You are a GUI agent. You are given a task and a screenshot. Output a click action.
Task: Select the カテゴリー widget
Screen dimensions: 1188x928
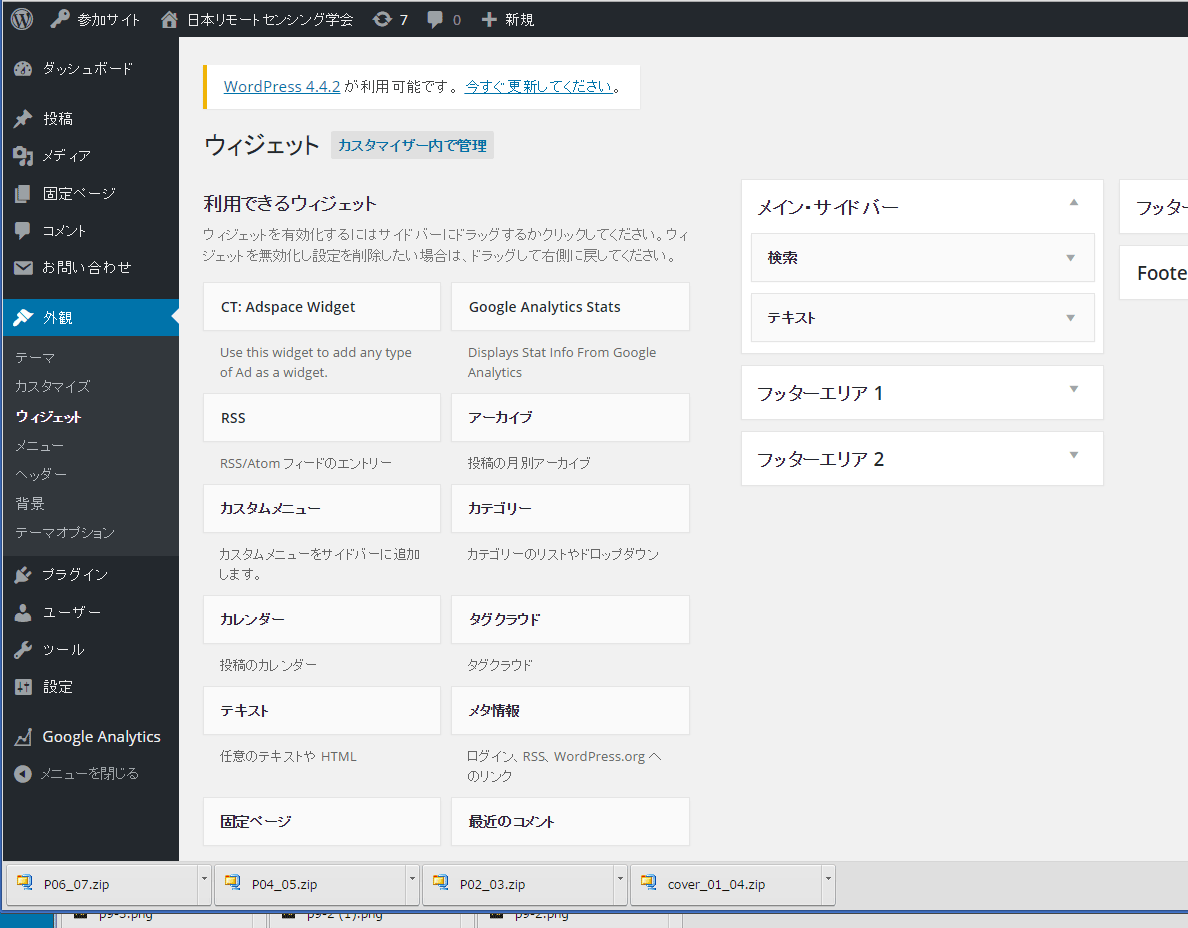[571, 508]
